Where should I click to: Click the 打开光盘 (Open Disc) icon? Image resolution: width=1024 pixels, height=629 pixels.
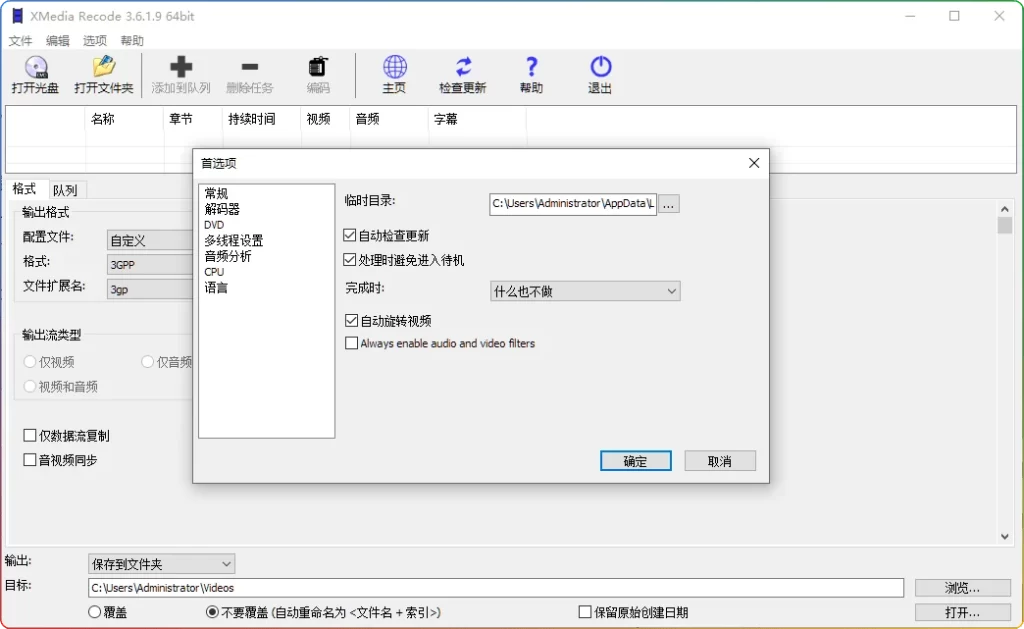click(x=37, y=68)
